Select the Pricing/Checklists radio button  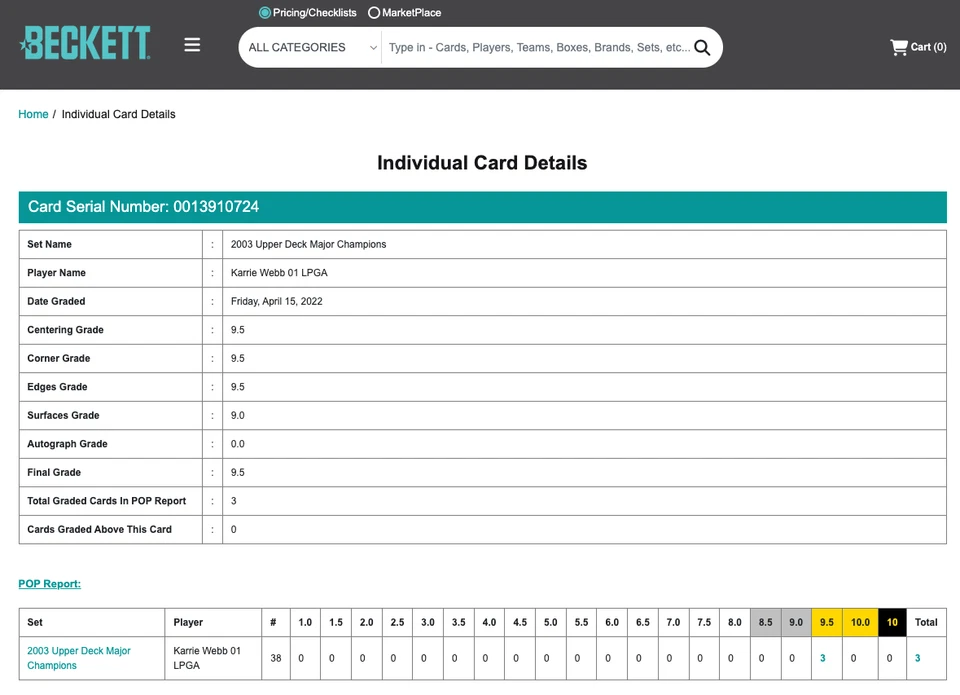264,12
